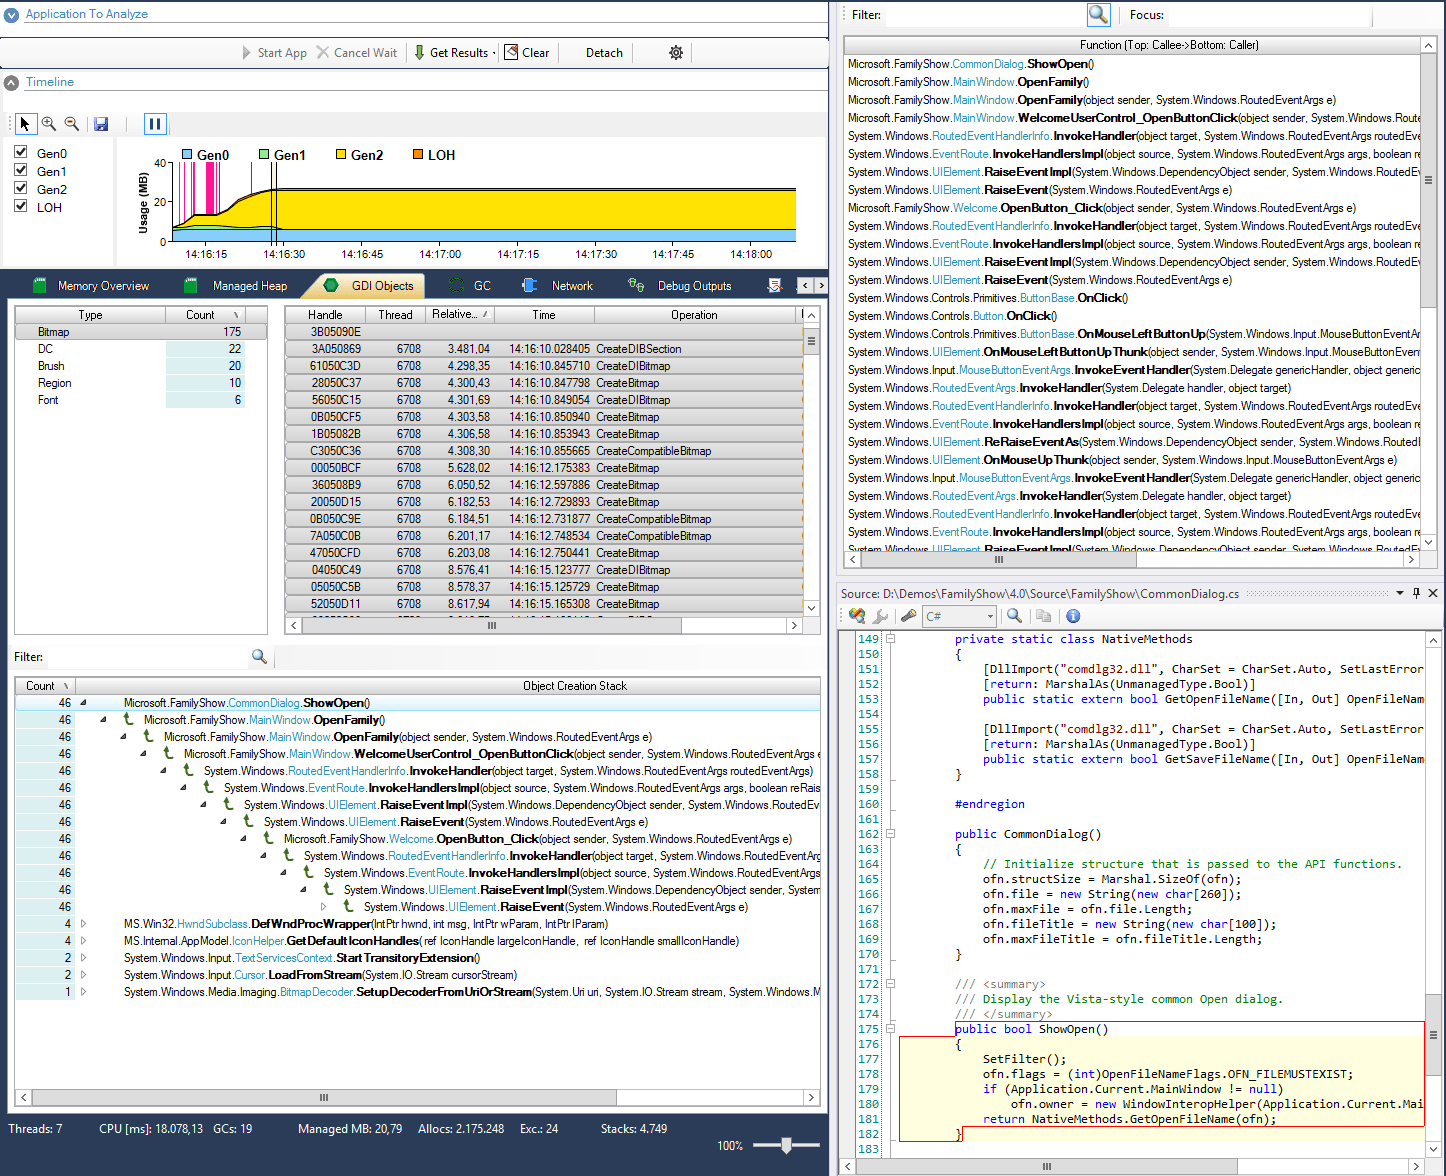Disable the Gen0 series checkbox

[20, 153]
